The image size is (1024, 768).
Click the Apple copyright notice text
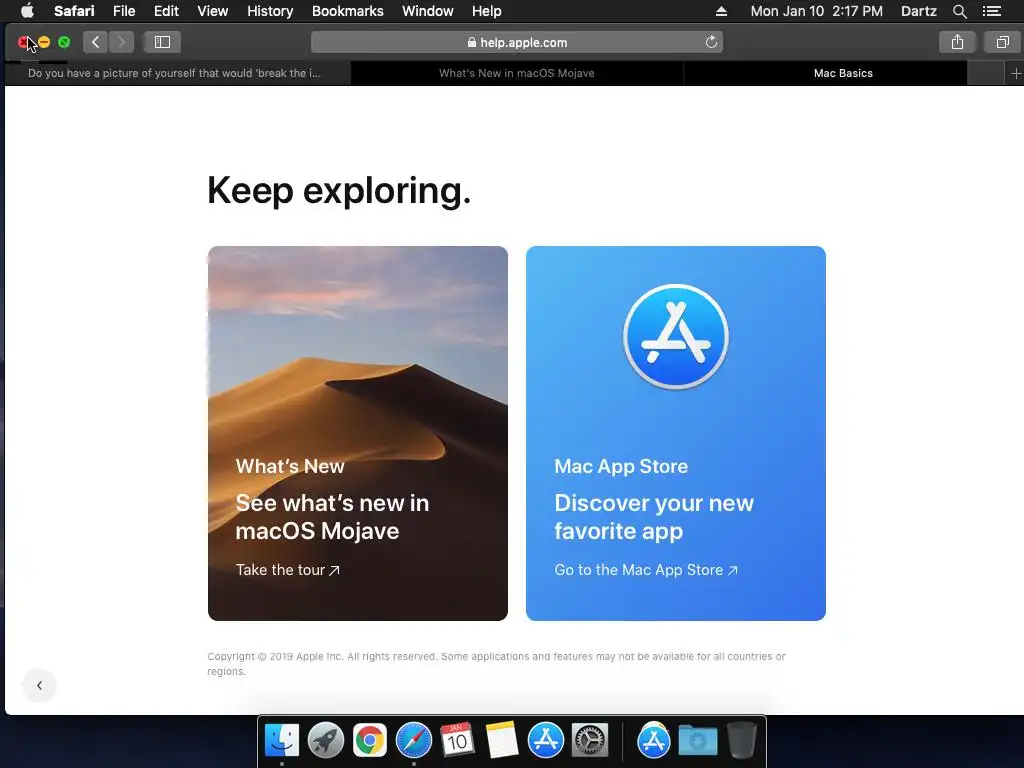[496, 664]
